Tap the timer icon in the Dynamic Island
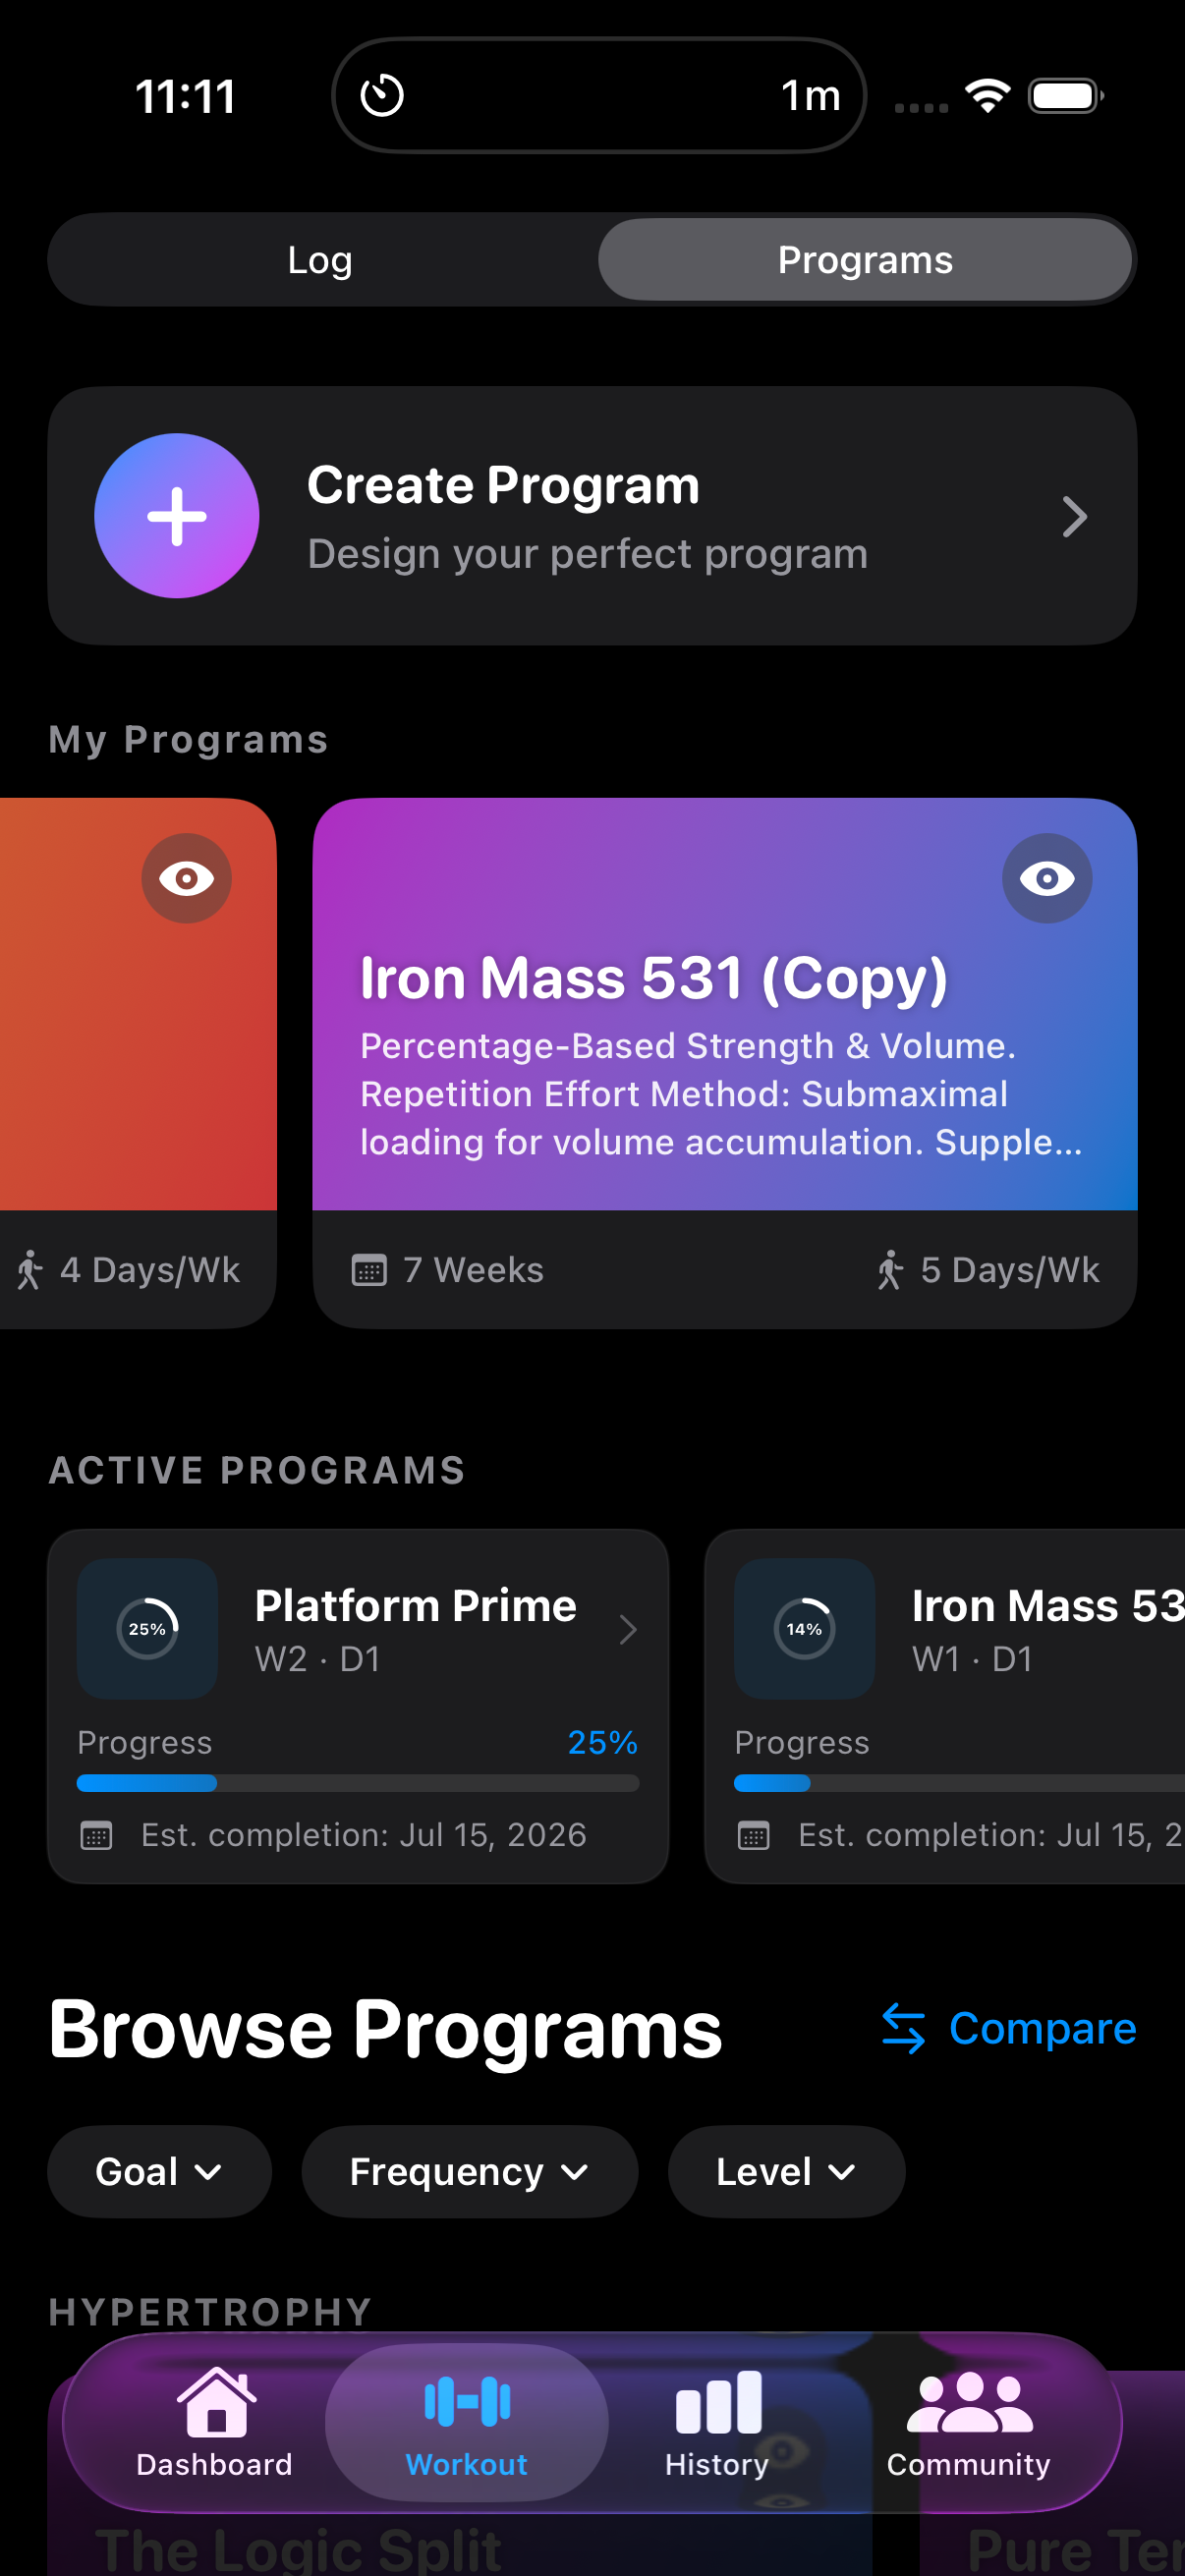Screen dimensions: 1185x2576 (382, 96)
